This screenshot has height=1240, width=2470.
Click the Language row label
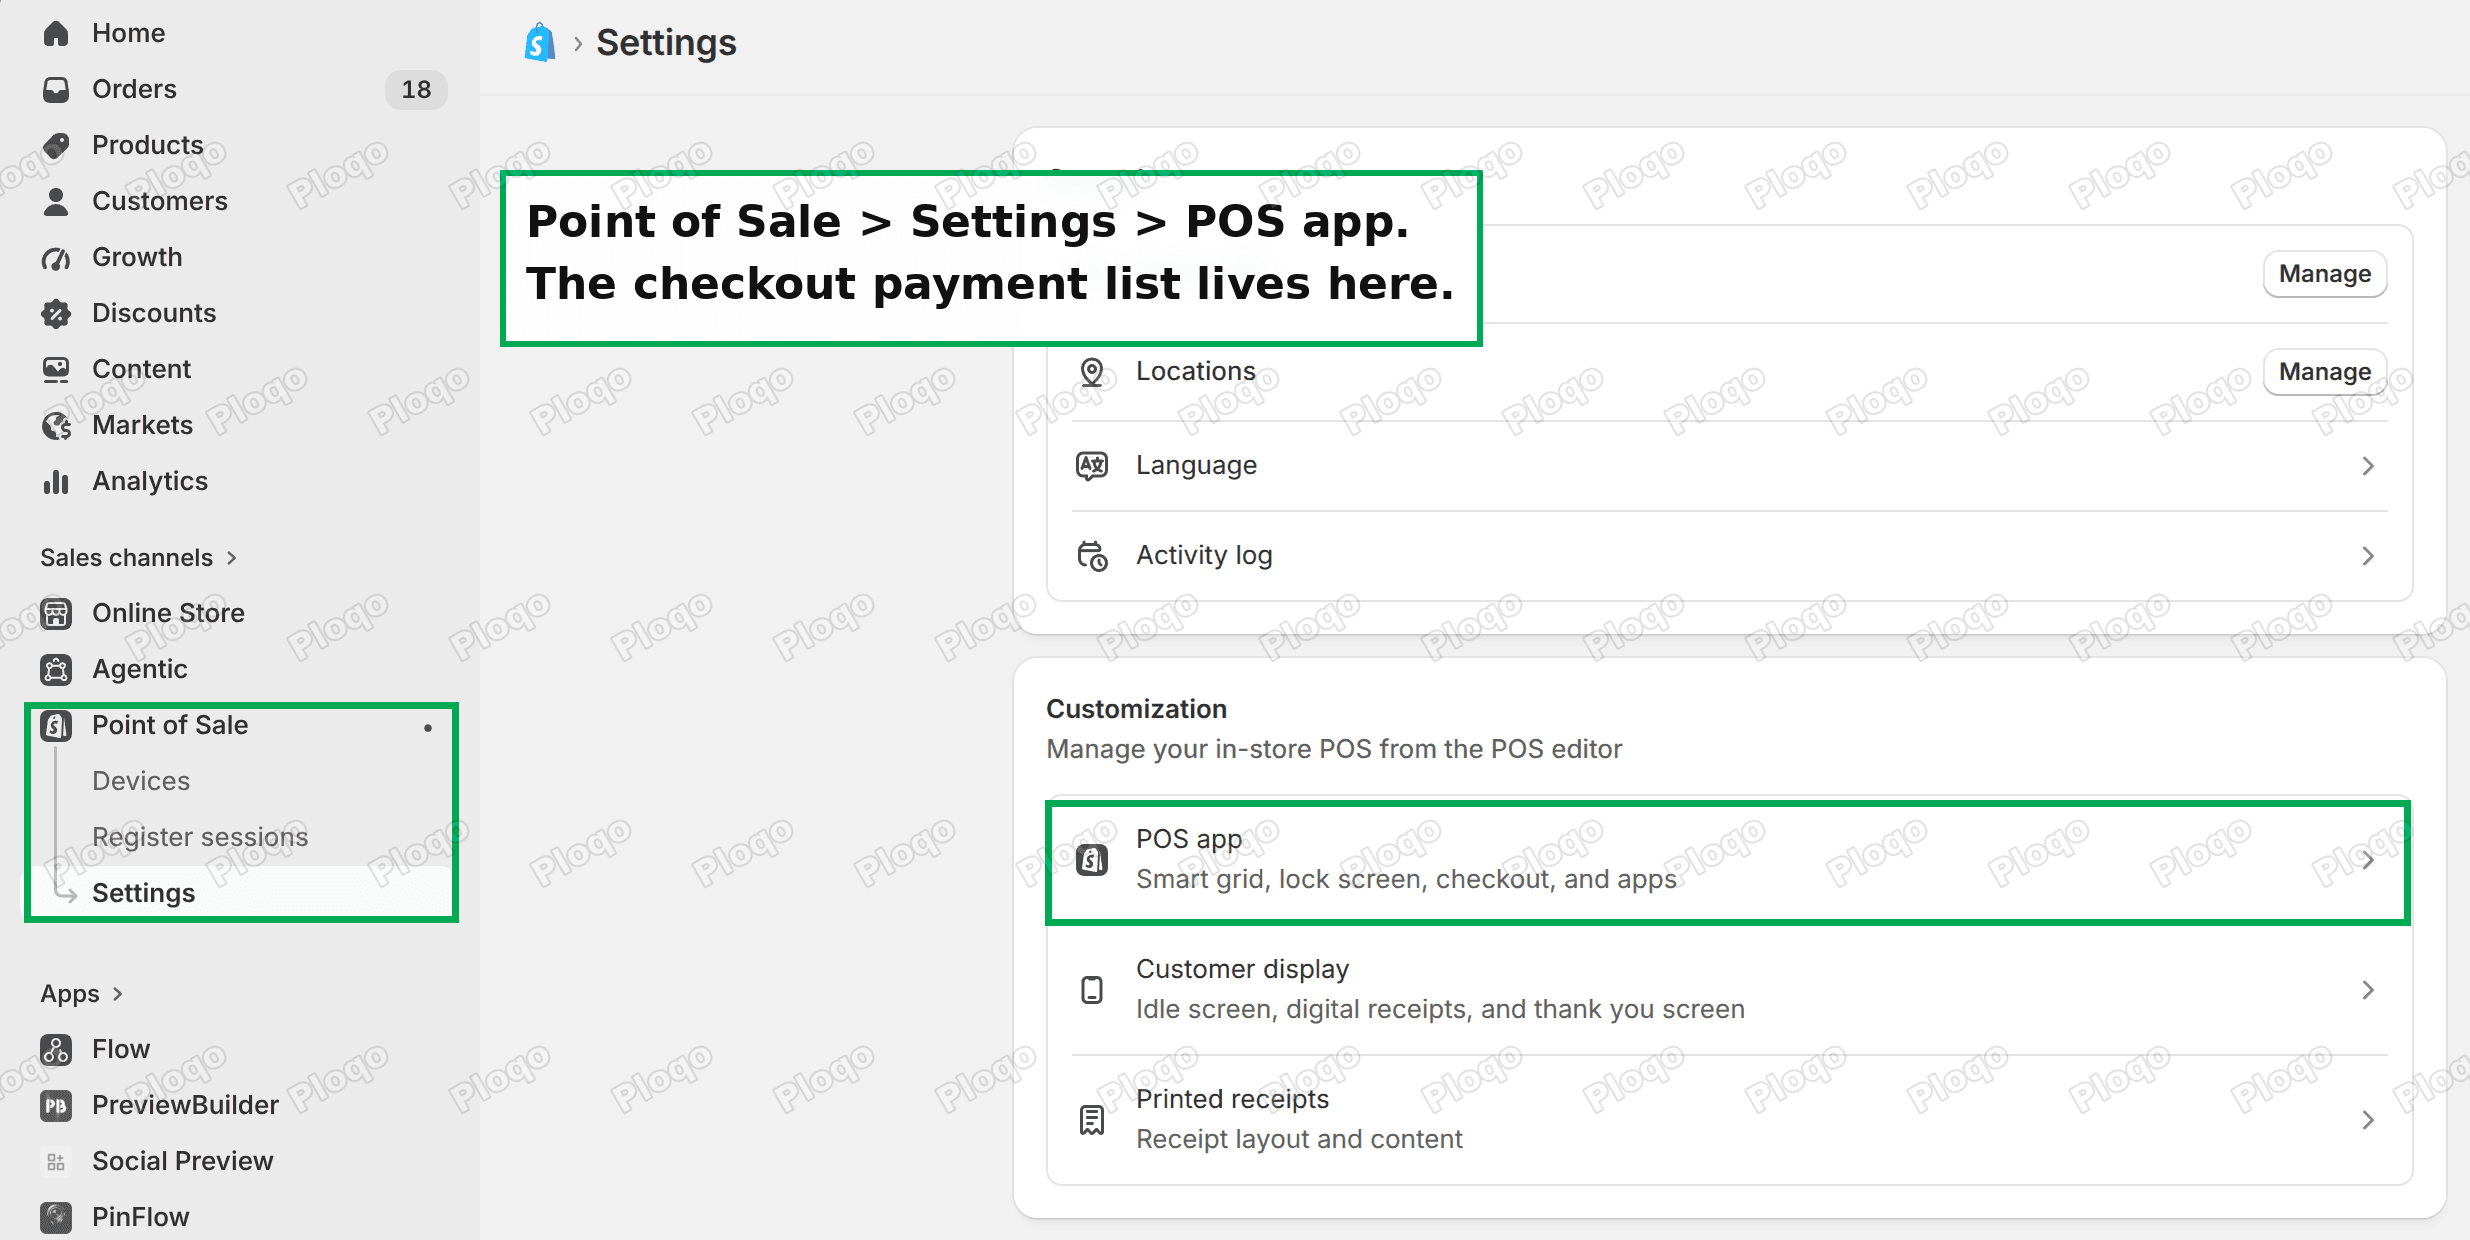click(1196, 466)
